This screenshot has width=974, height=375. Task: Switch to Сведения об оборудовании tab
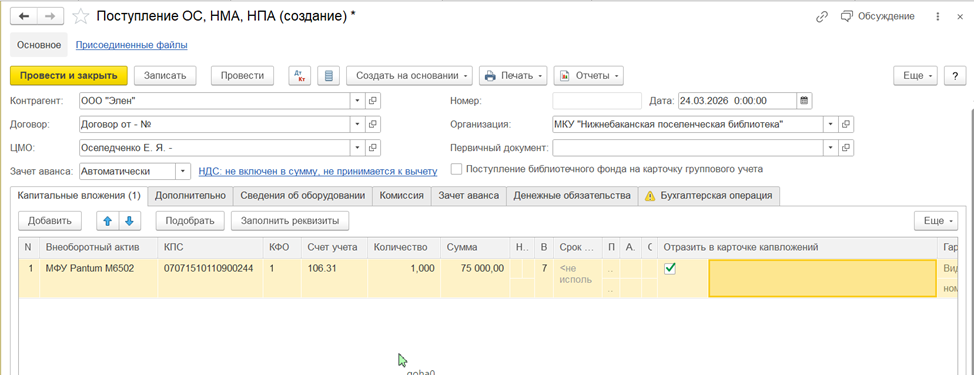[303, 196]
